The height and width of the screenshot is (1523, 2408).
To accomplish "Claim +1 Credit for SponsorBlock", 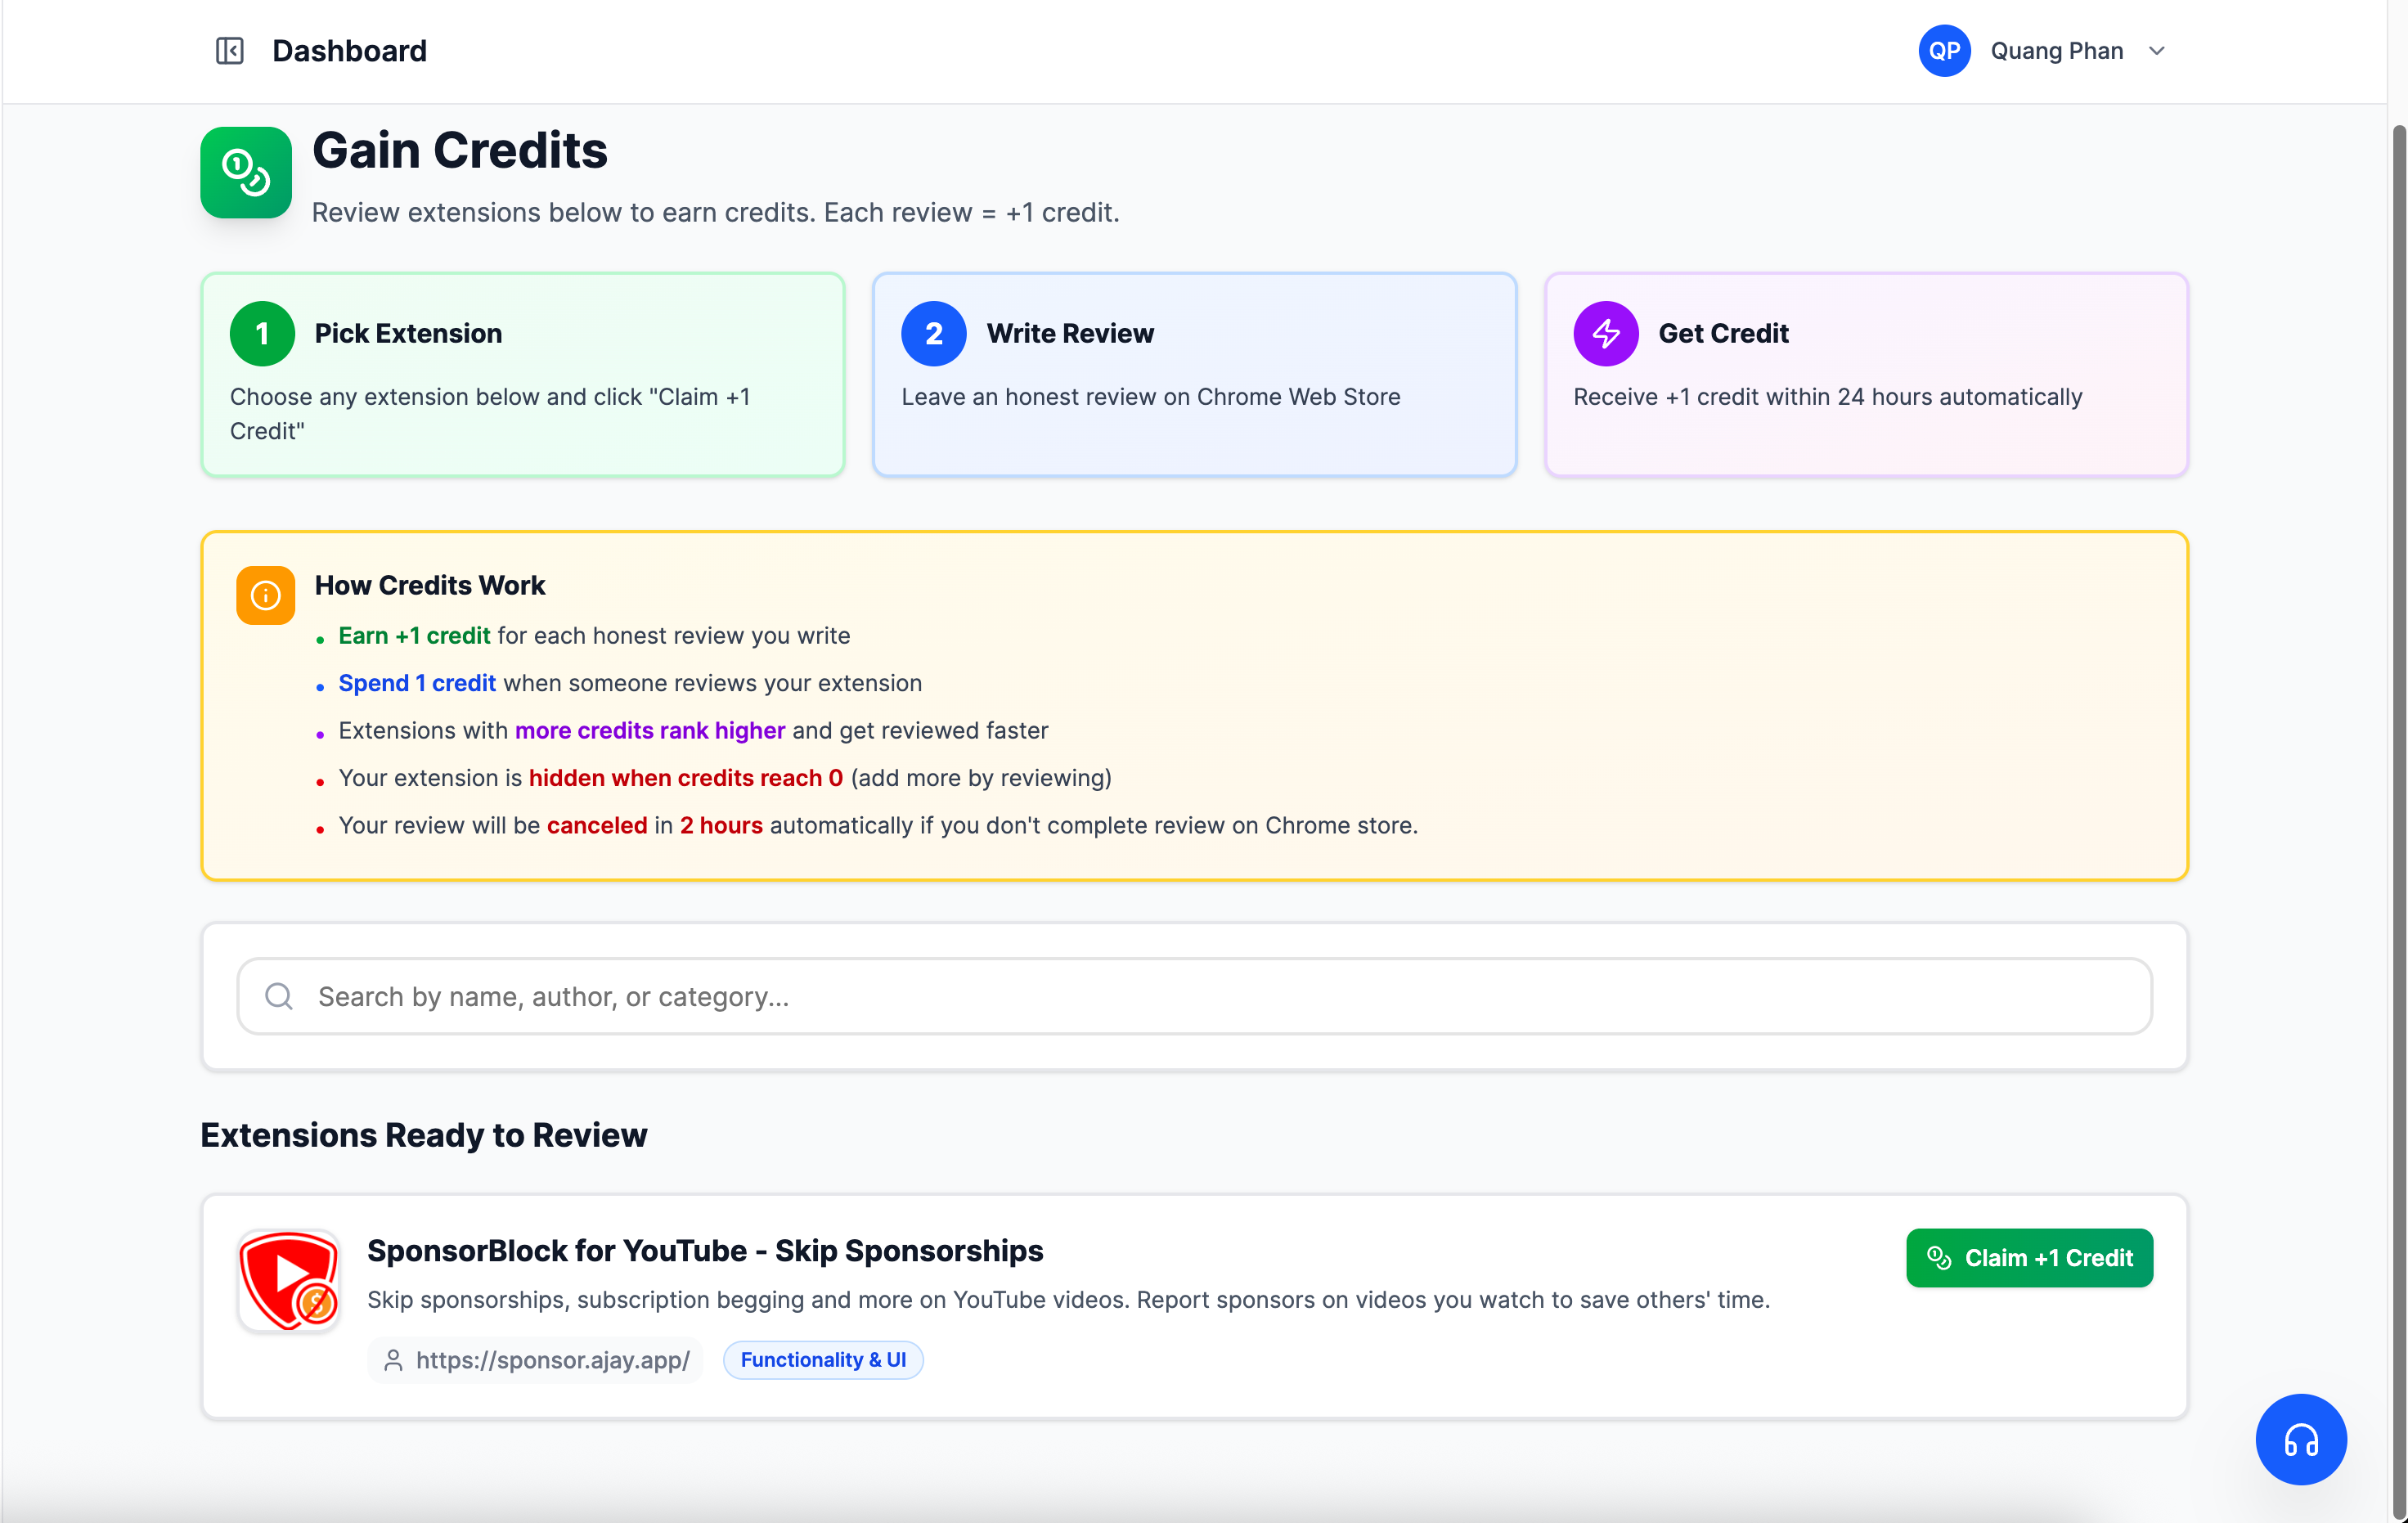I will coord(2029,1258).
